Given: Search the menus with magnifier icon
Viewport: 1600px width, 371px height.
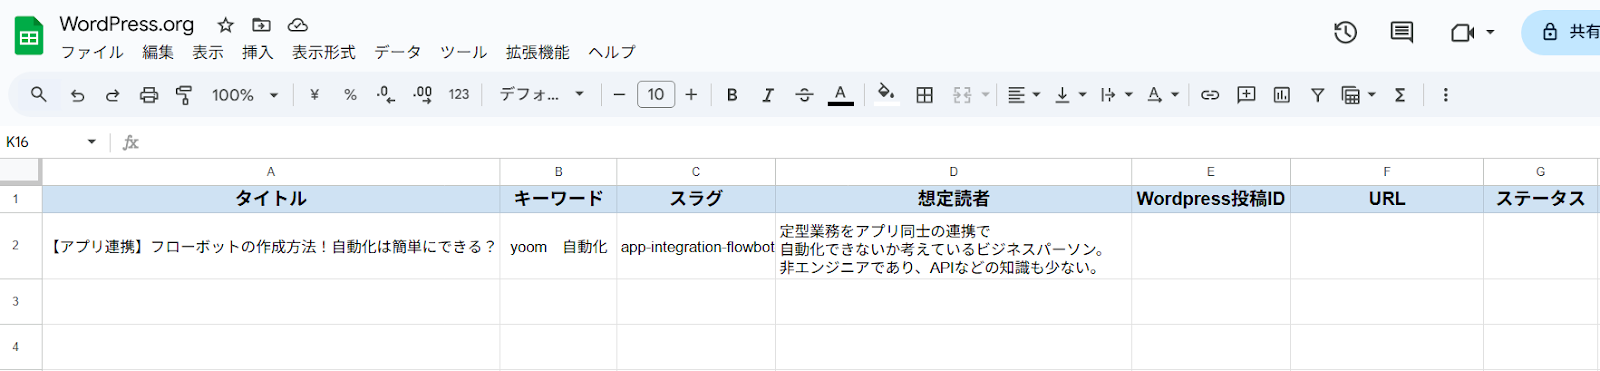Looking at the screenshot, I should pyautogui.click(x=39, y=95).
